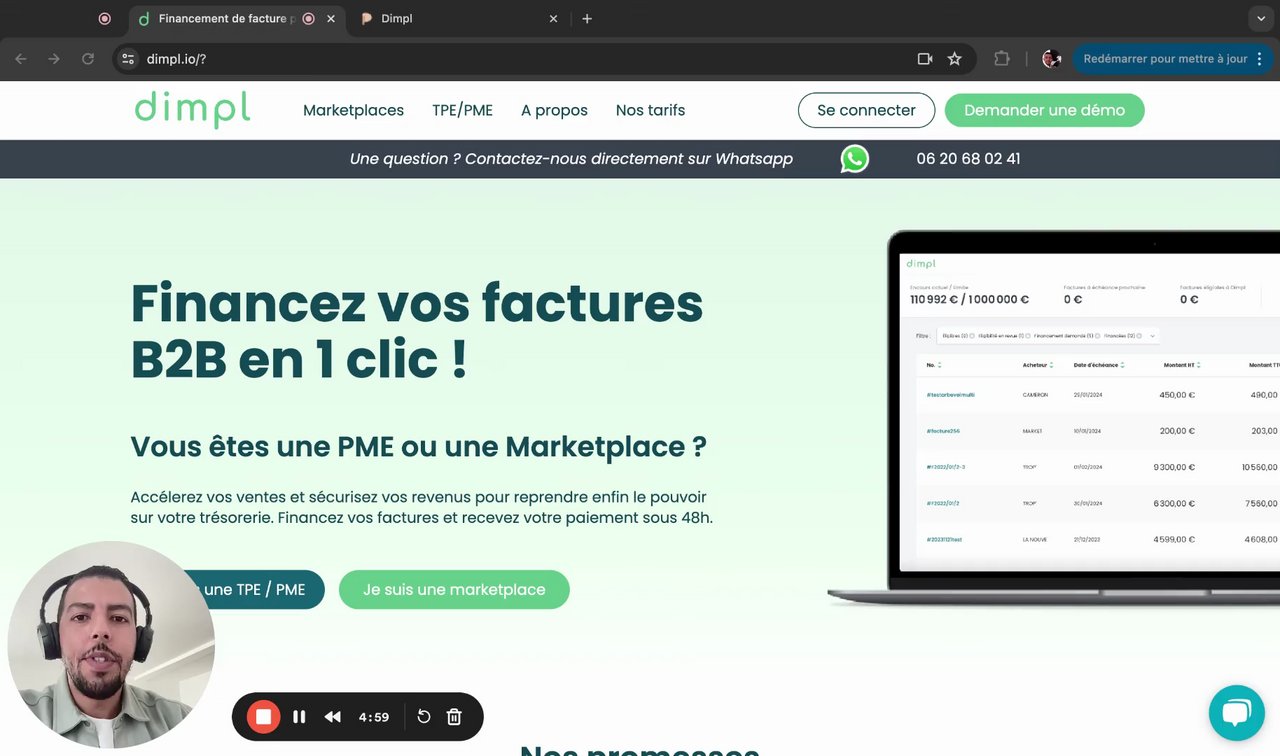This screenshot has width=1280, height=756.
Task: Open the browser extensions puzzle icon
Action: [1001, 59]
